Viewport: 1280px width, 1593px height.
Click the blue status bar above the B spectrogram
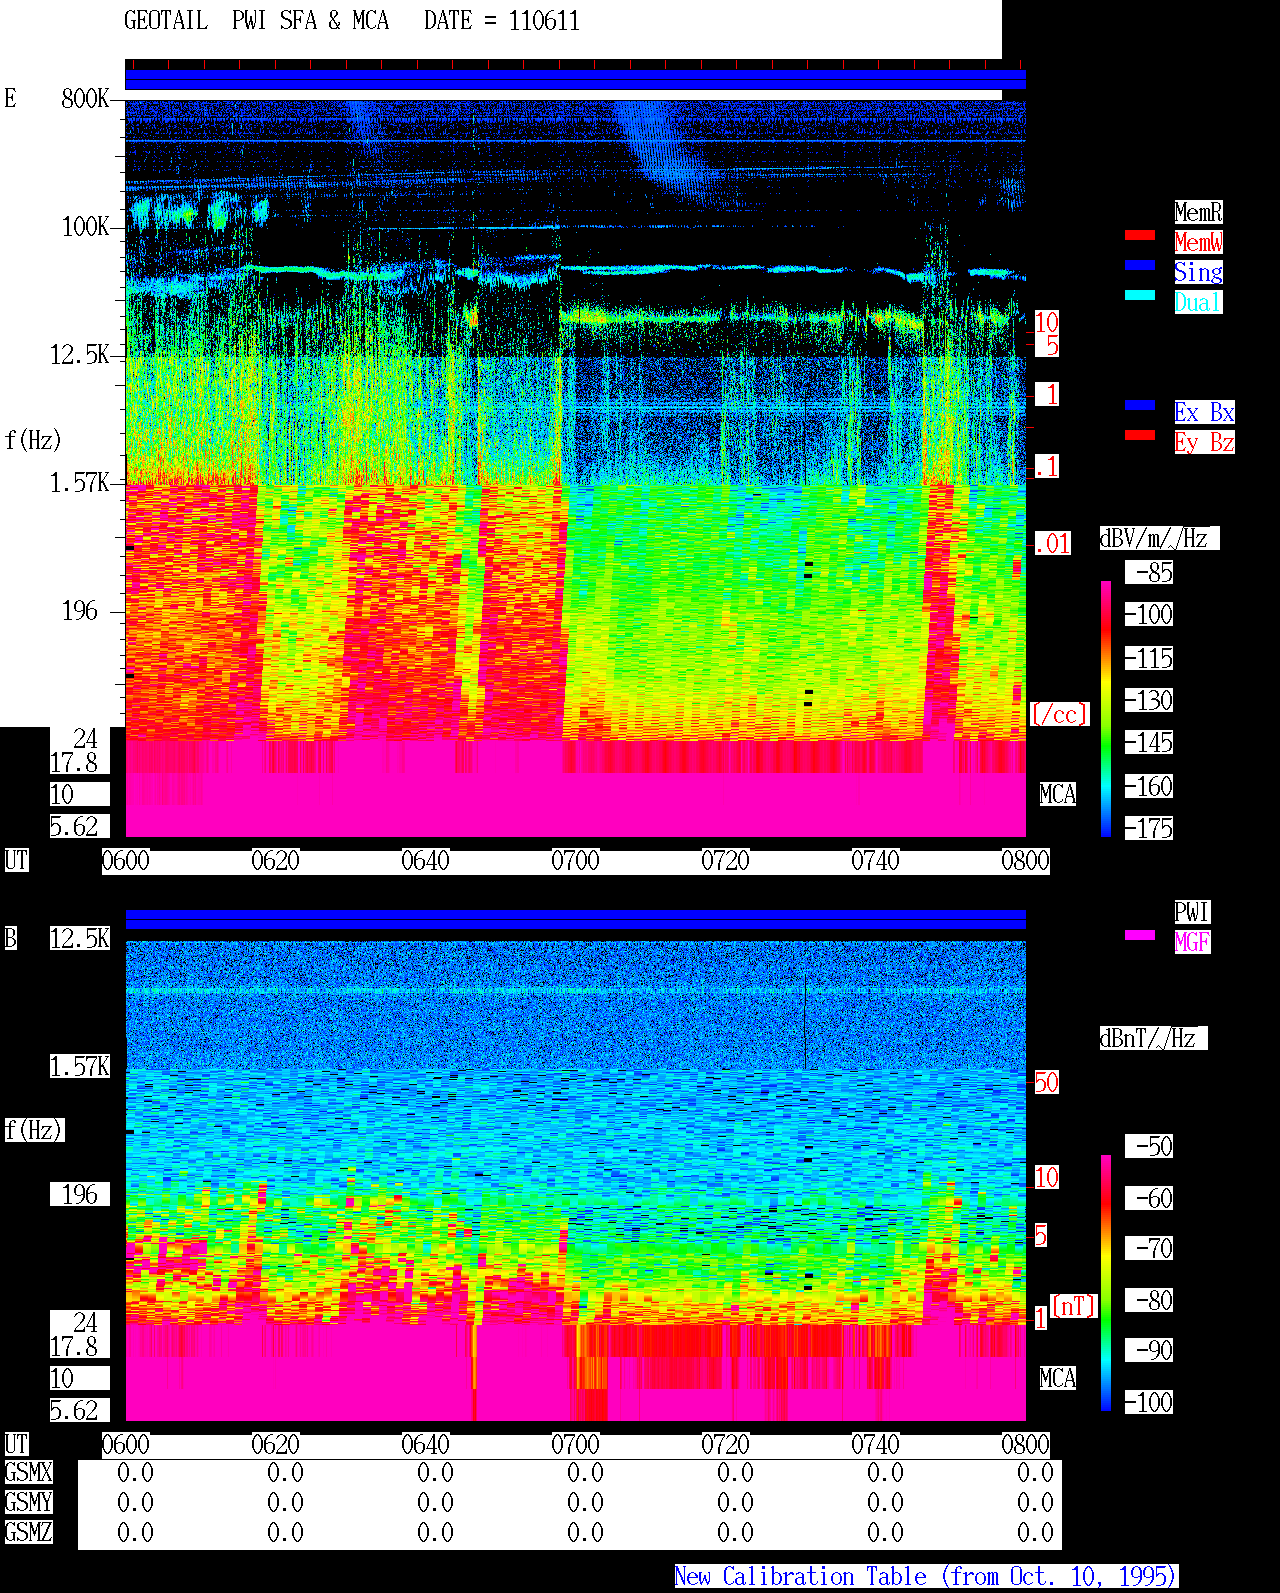coord(575,920)
